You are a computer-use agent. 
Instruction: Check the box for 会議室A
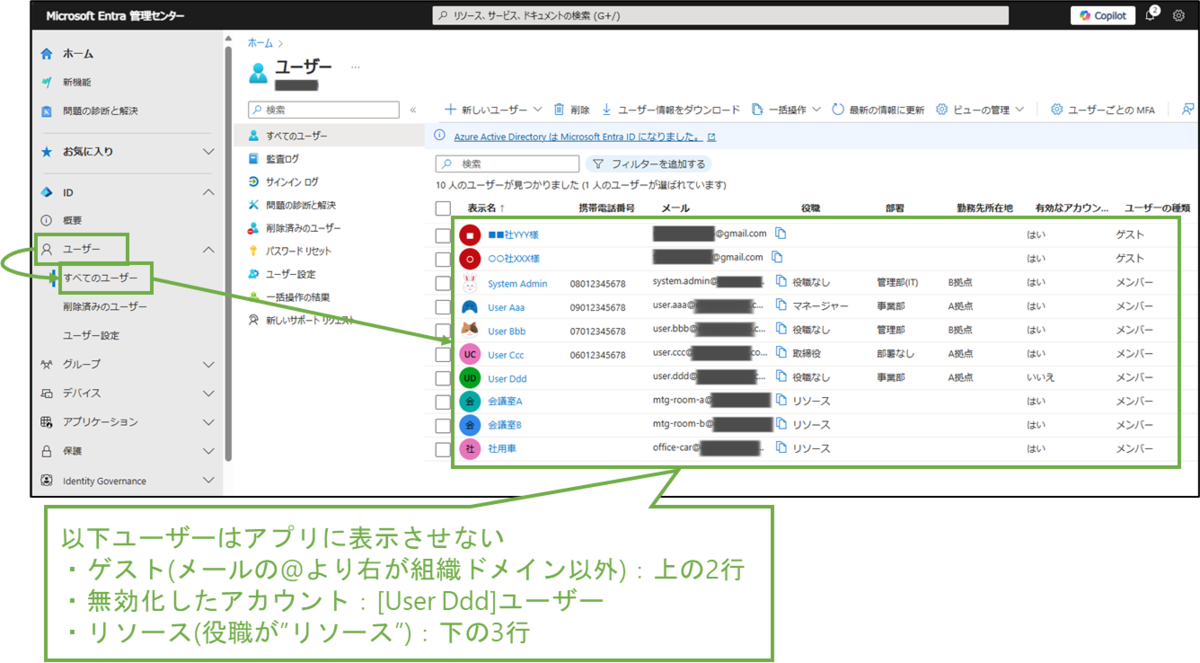click(x=443, y=401)
